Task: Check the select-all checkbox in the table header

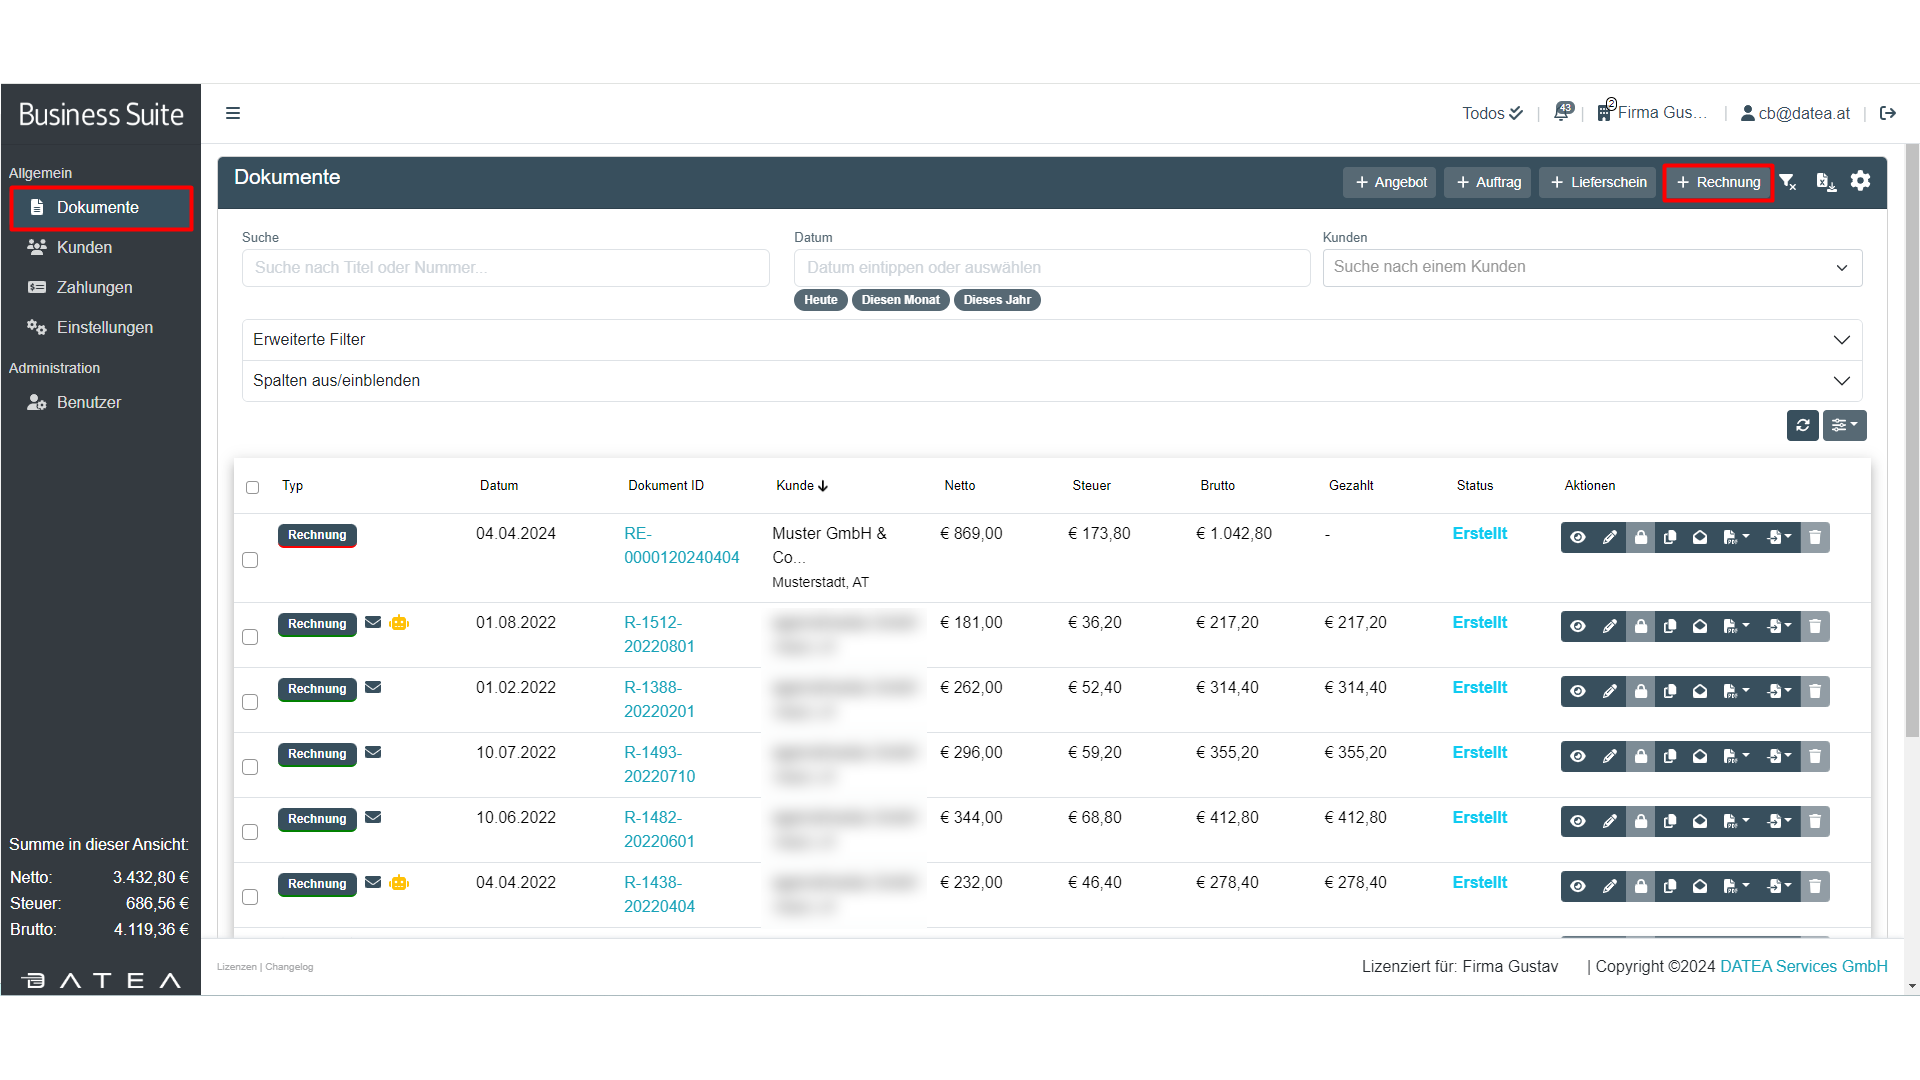Action: click(x=252, y=487)
